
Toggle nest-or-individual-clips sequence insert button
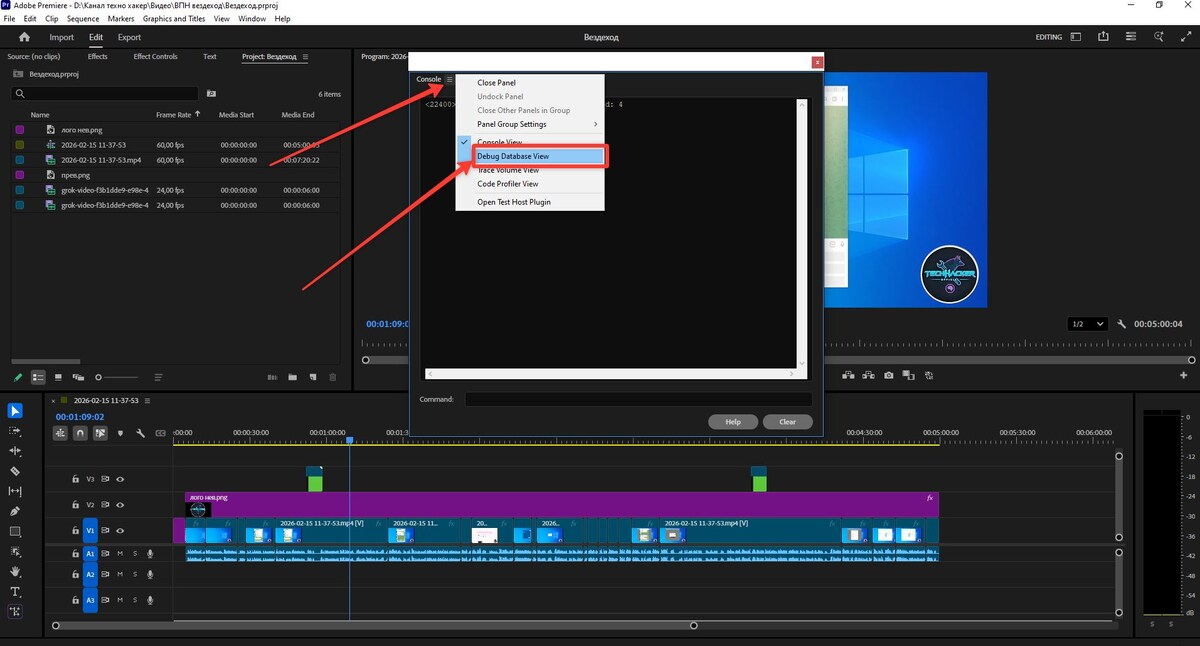(61, 433)
